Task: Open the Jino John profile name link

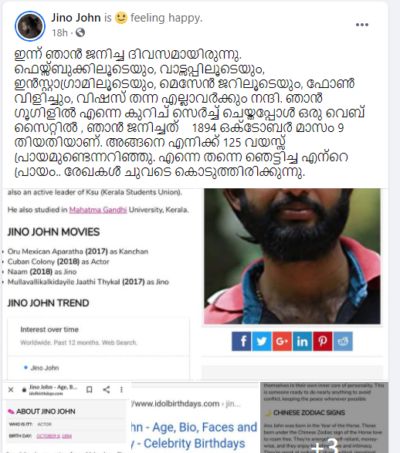Action: [x=76, y=18]
